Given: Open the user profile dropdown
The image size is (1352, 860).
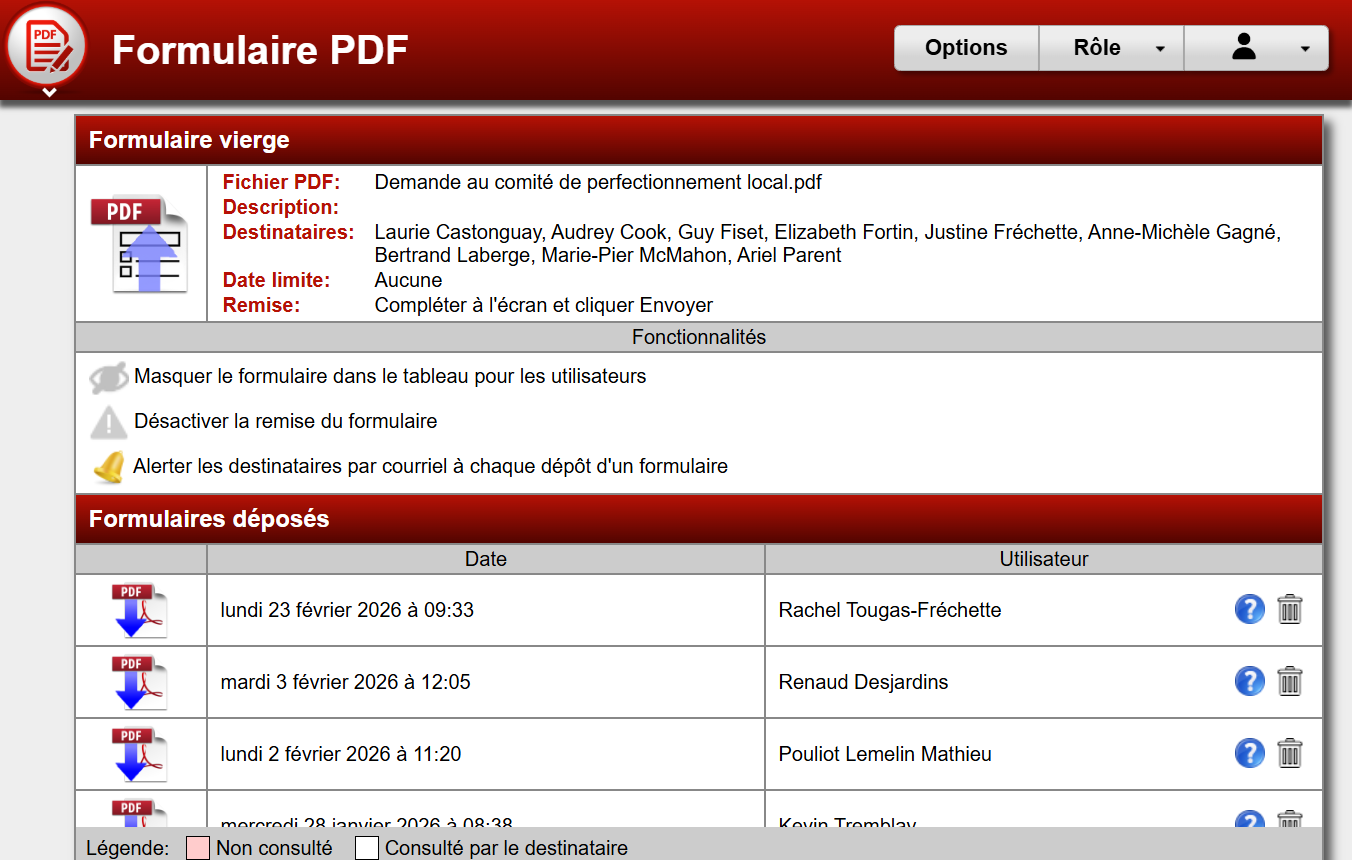Looking at the screenshot, I should 1256,48.
